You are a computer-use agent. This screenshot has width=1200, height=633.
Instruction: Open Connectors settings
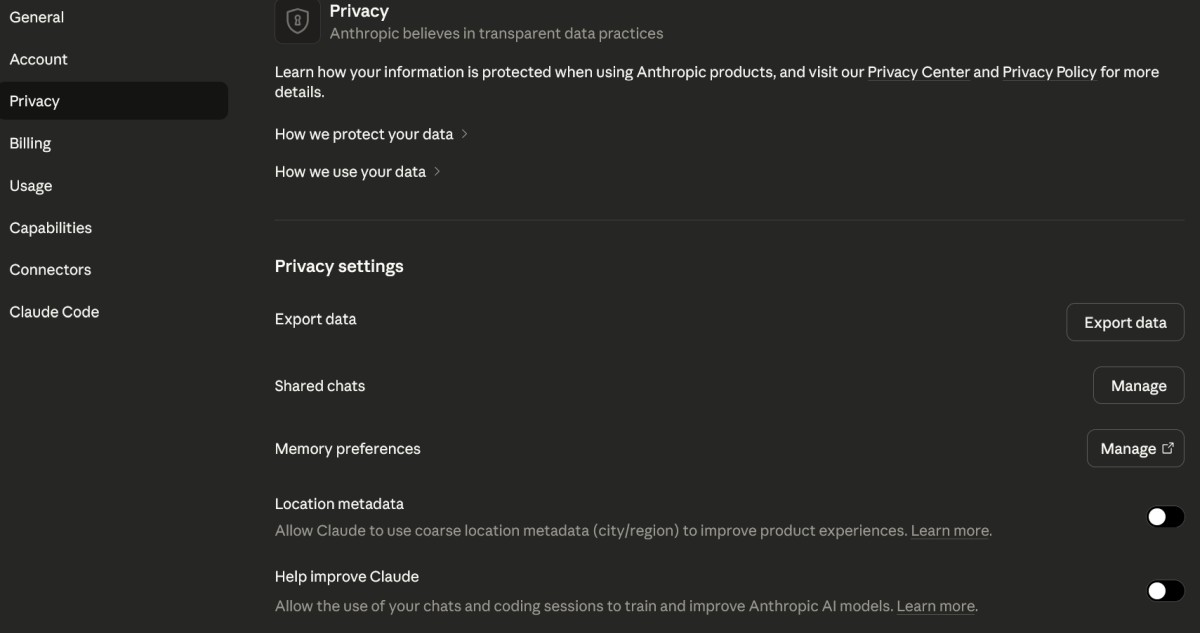tap(50, 270)
